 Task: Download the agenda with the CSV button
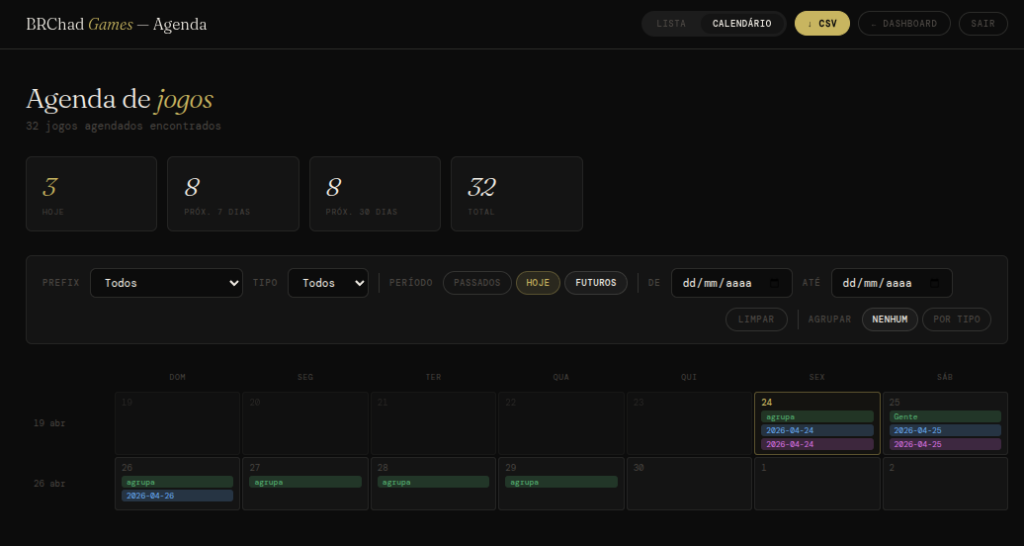(822, 24)
